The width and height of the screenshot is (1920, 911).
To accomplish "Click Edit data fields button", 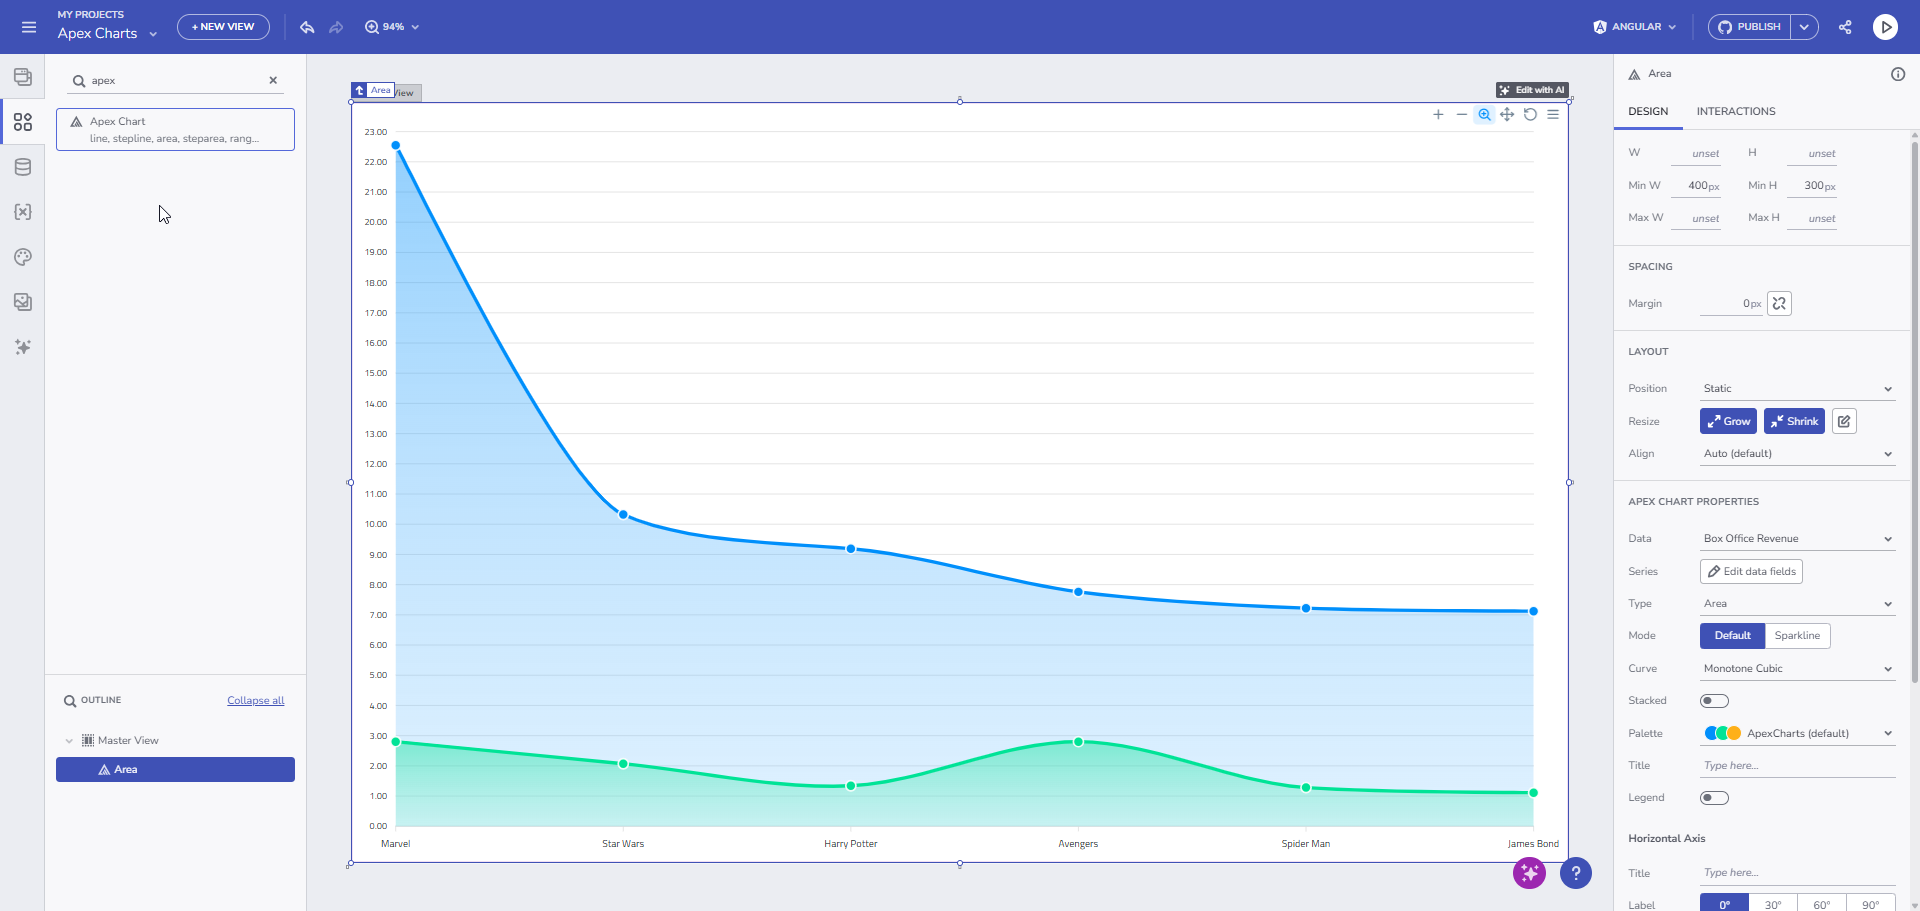I will (x=1751, y=572).
